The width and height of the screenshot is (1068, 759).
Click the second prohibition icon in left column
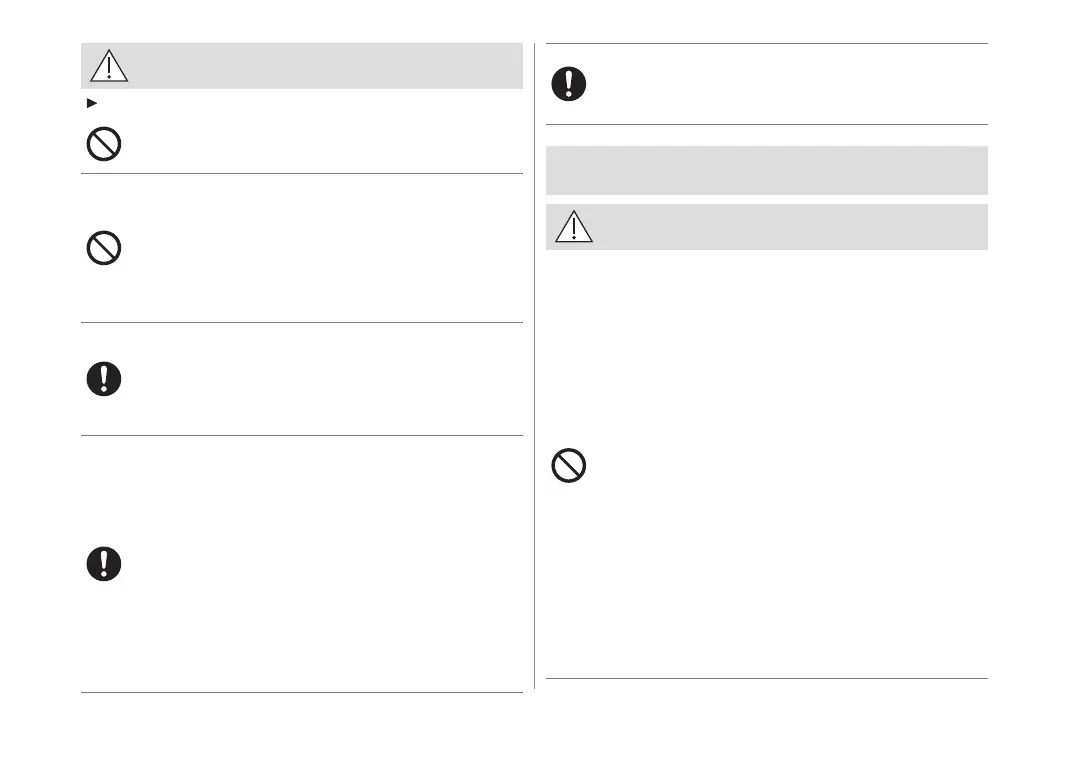[103, 247]
